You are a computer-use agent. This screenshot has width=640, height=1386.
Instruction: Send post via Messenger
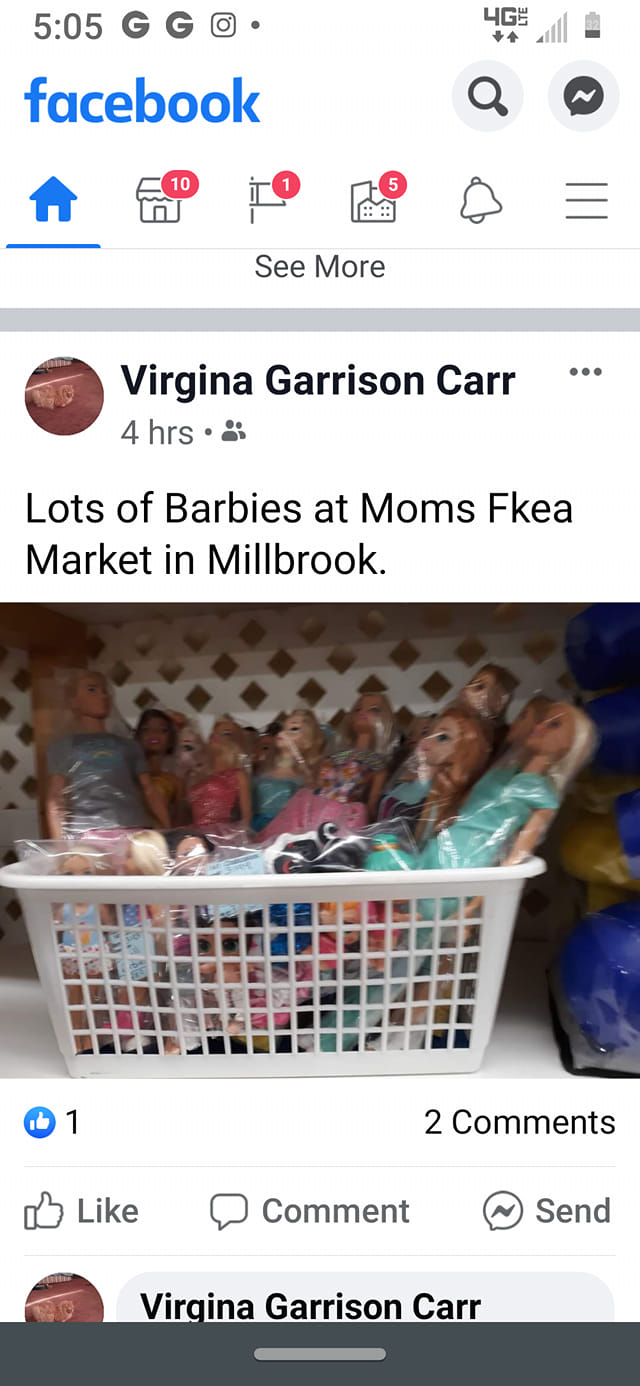(547, 1211)
